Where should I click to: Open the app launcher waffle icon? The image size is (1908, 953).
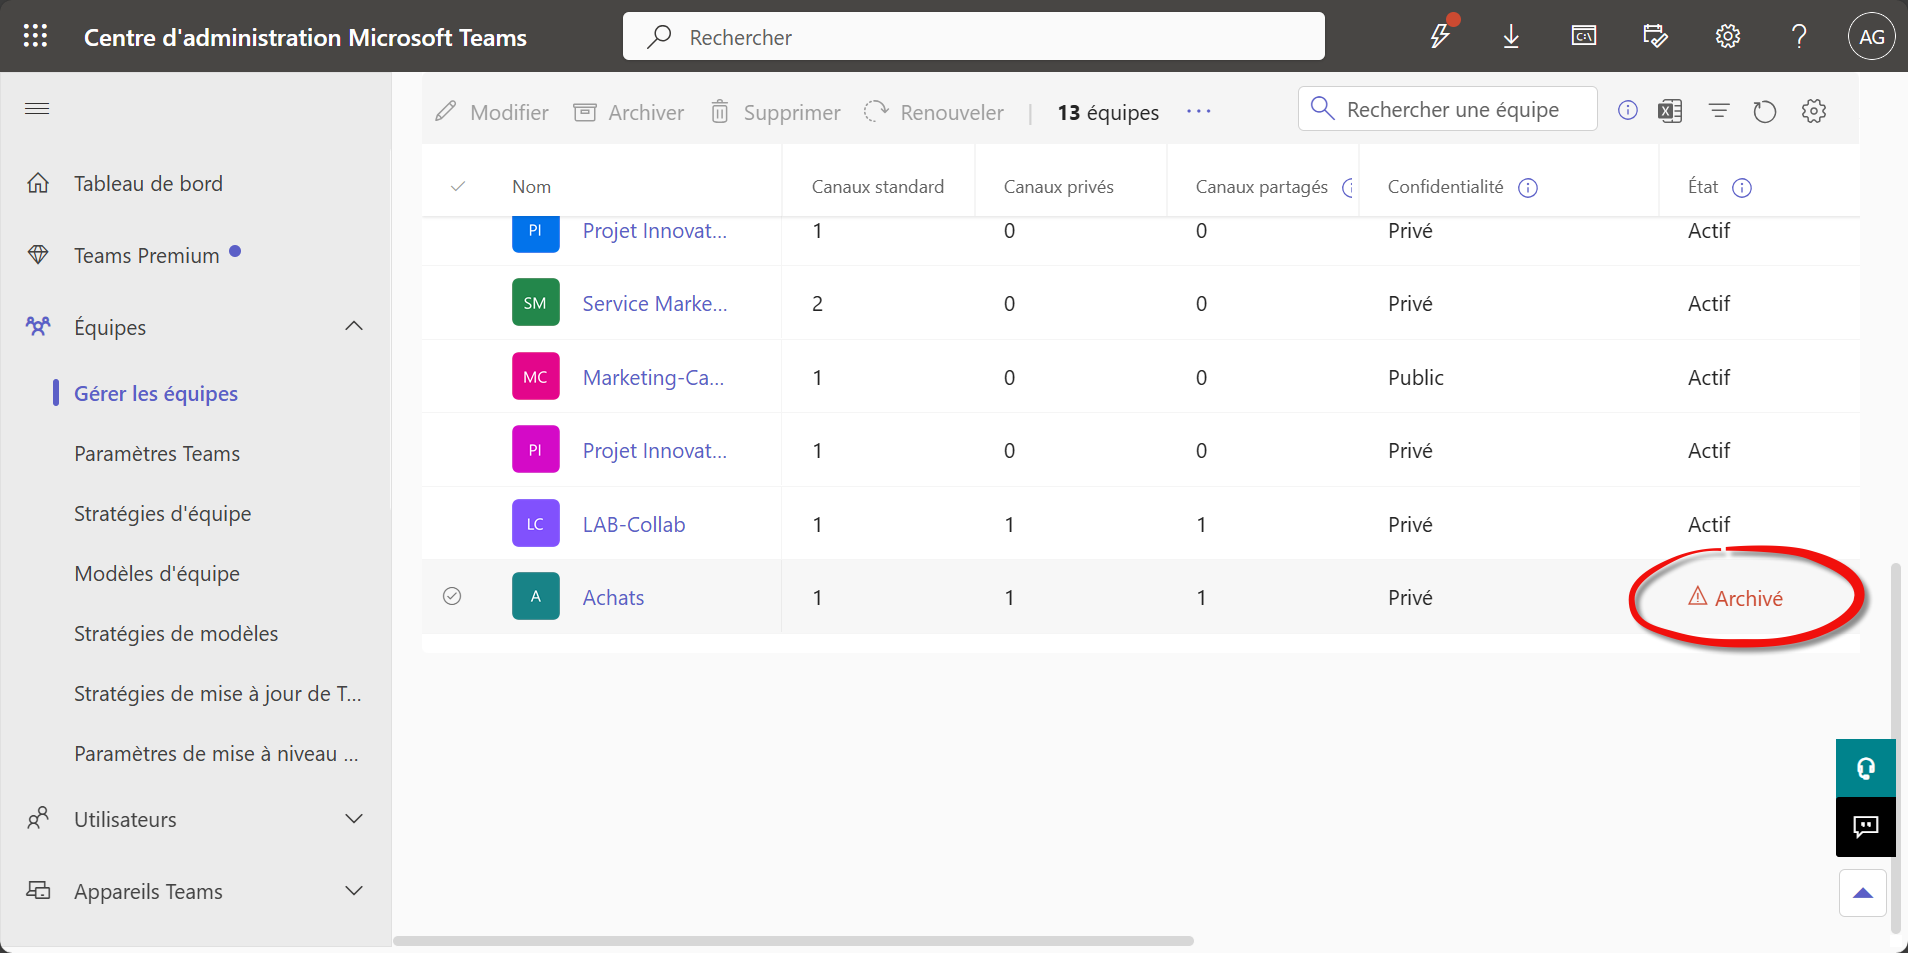(x=36, y=37)
